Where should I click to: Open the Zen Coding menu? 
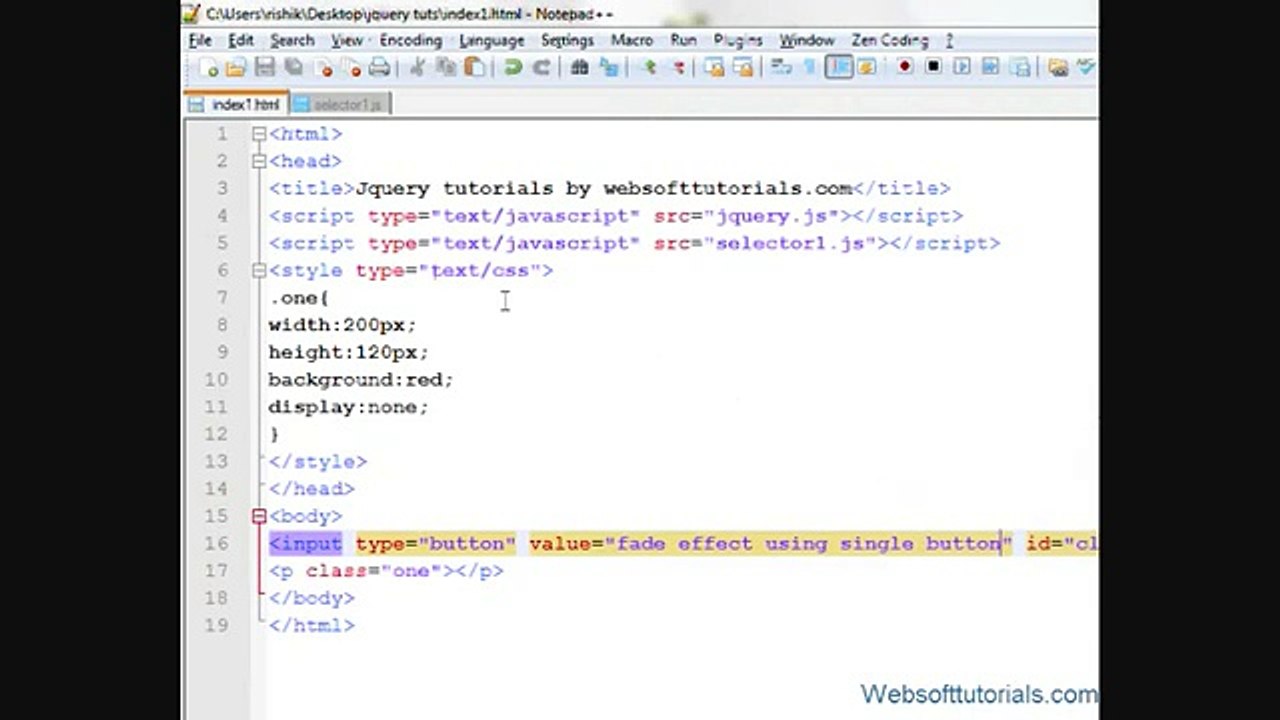(890, 40)
